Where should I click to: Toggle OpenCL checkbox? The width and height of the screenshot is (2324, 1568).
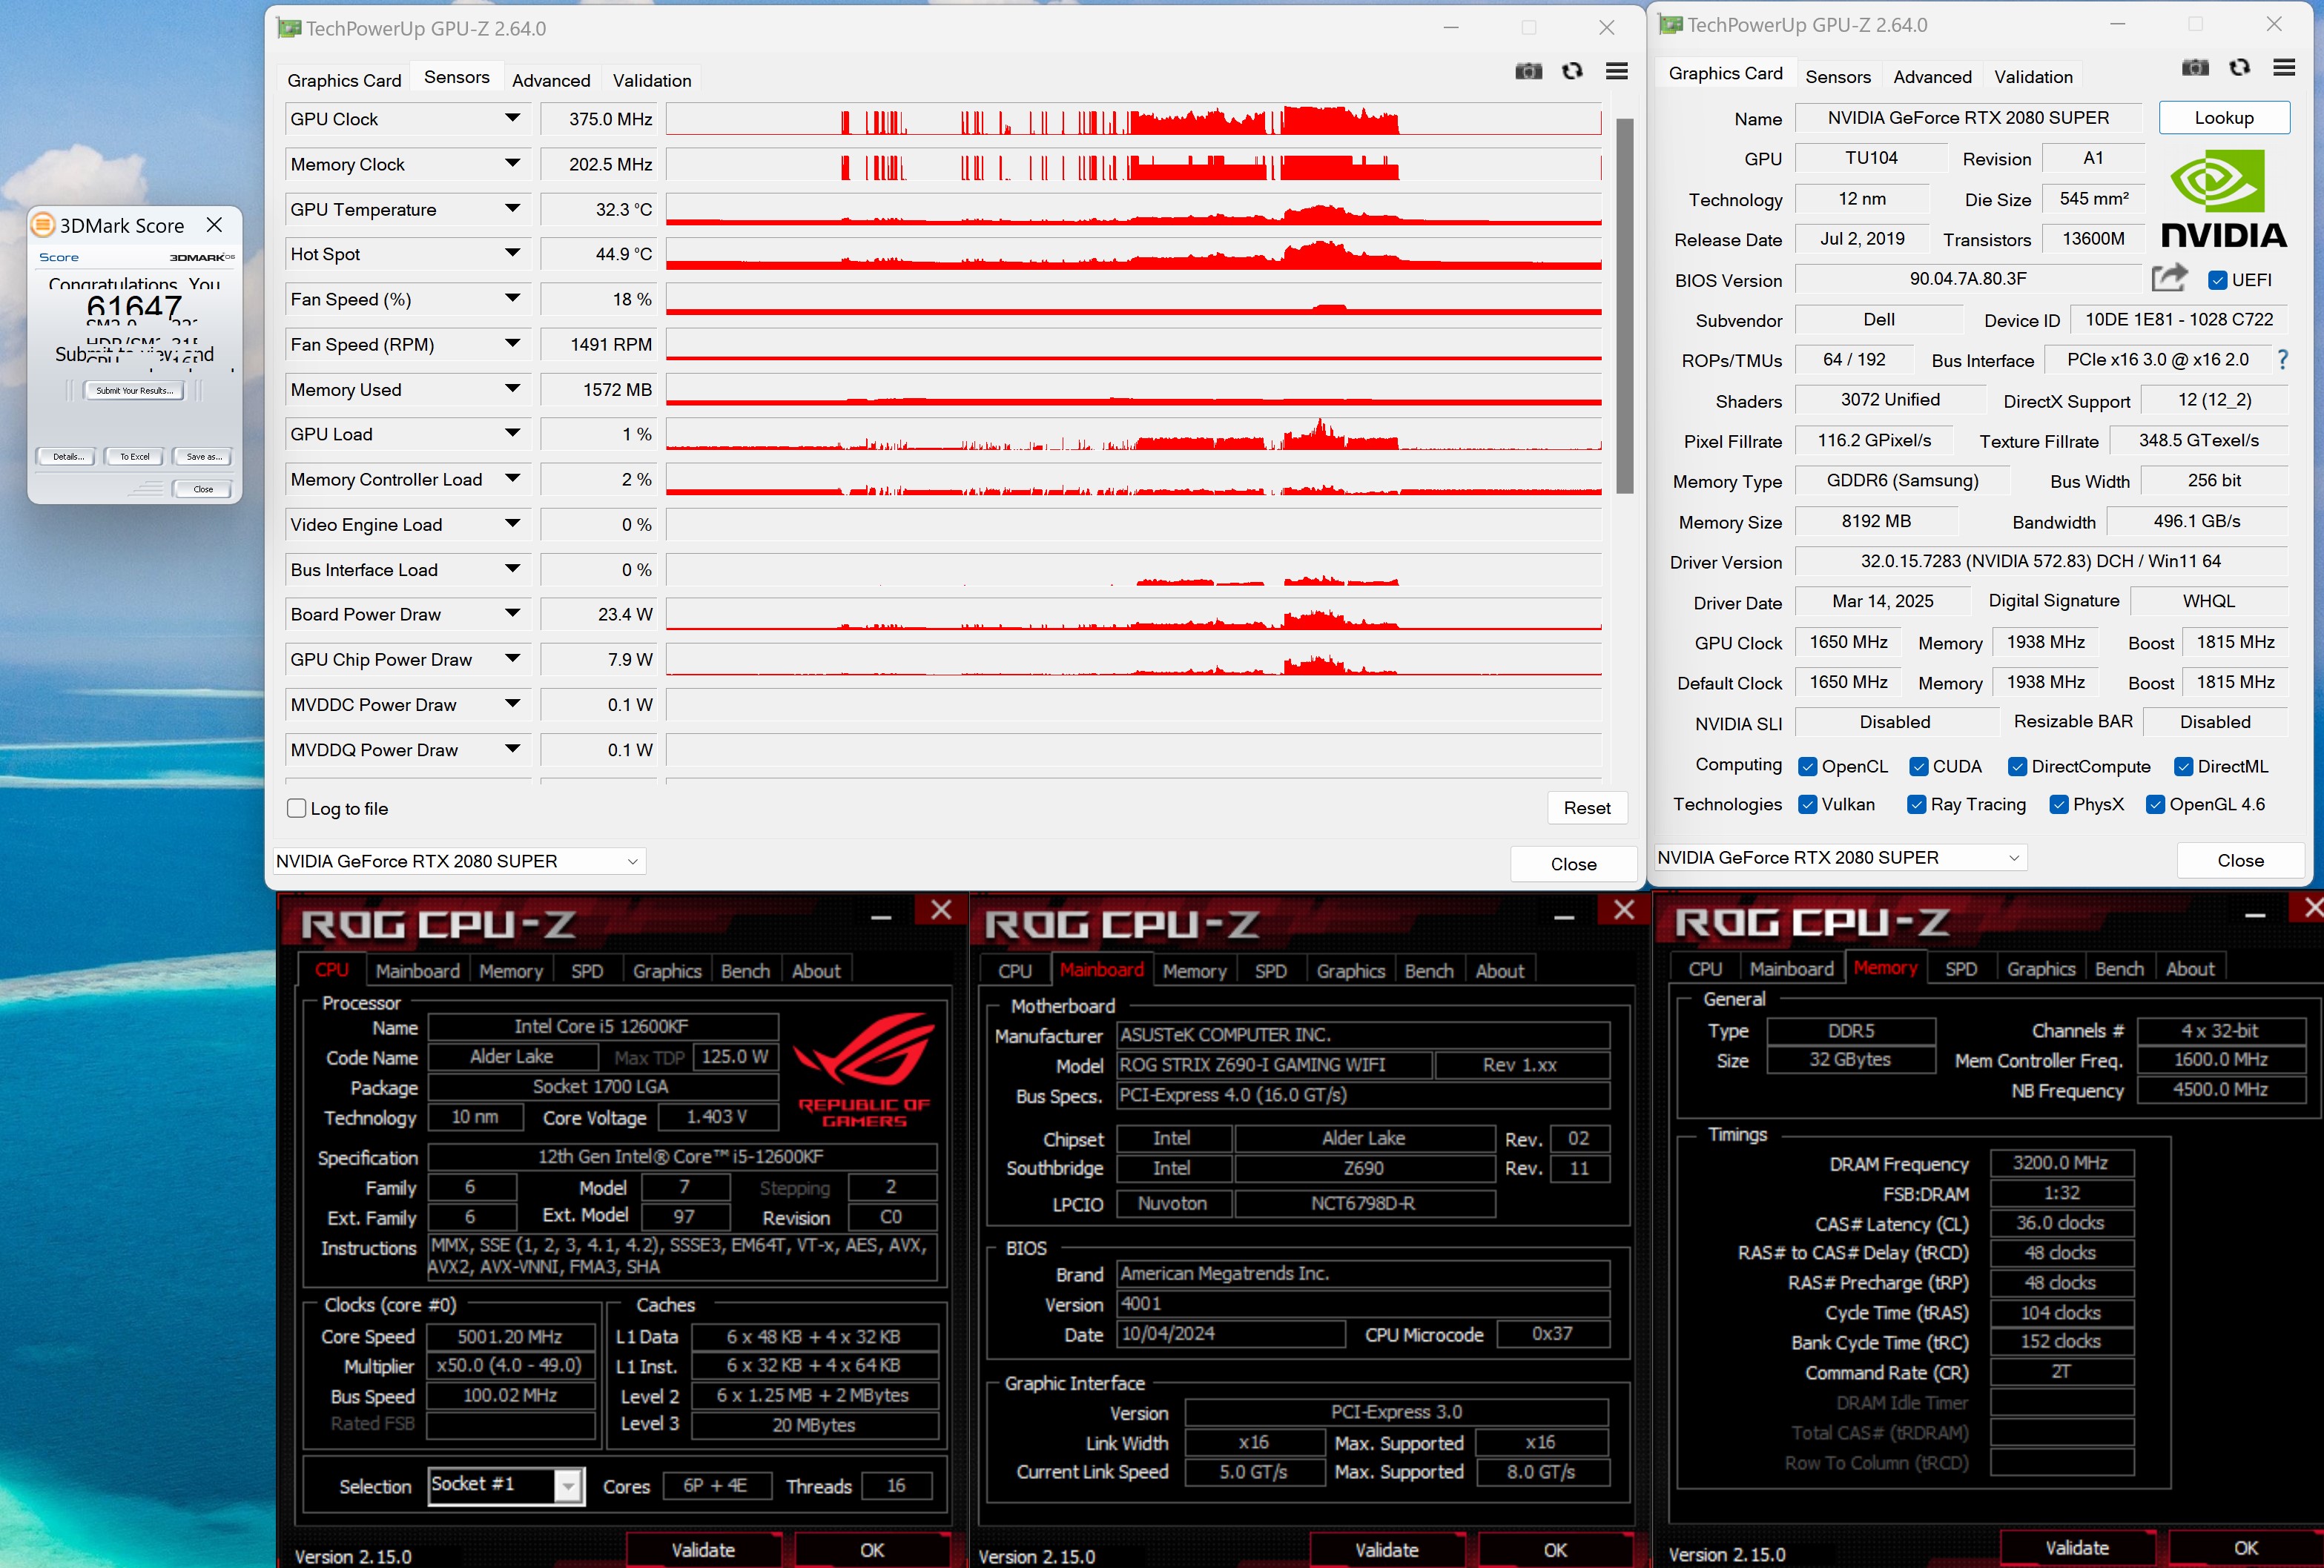click(1807, 767)
